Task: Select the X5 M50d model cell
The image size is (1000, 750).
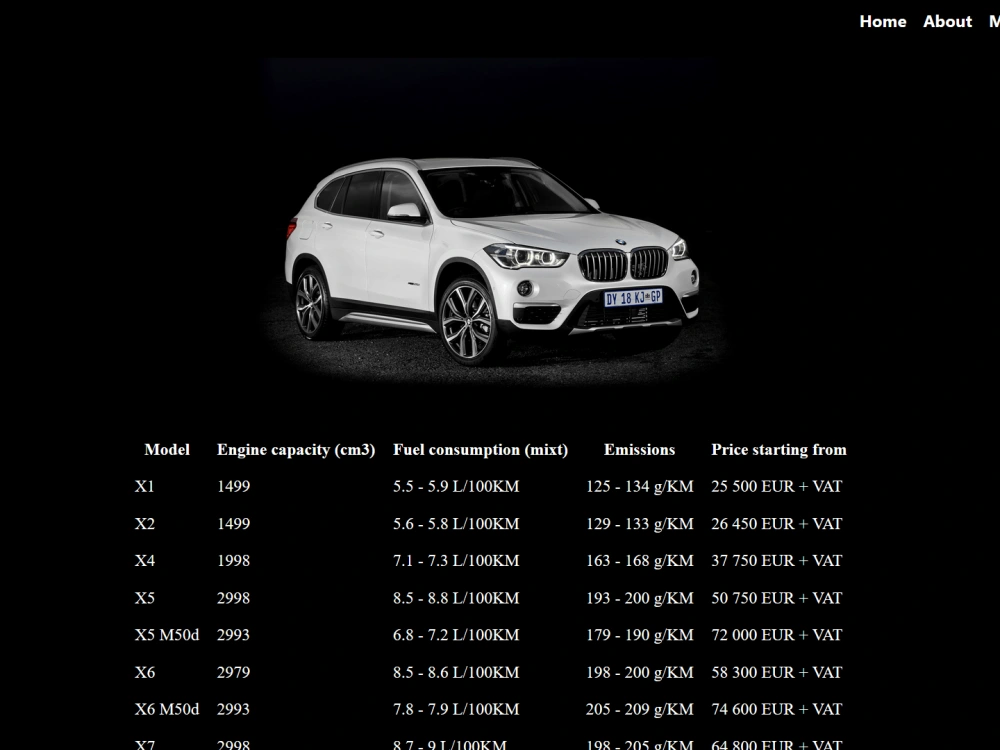Action: click(x=167, y=635)
